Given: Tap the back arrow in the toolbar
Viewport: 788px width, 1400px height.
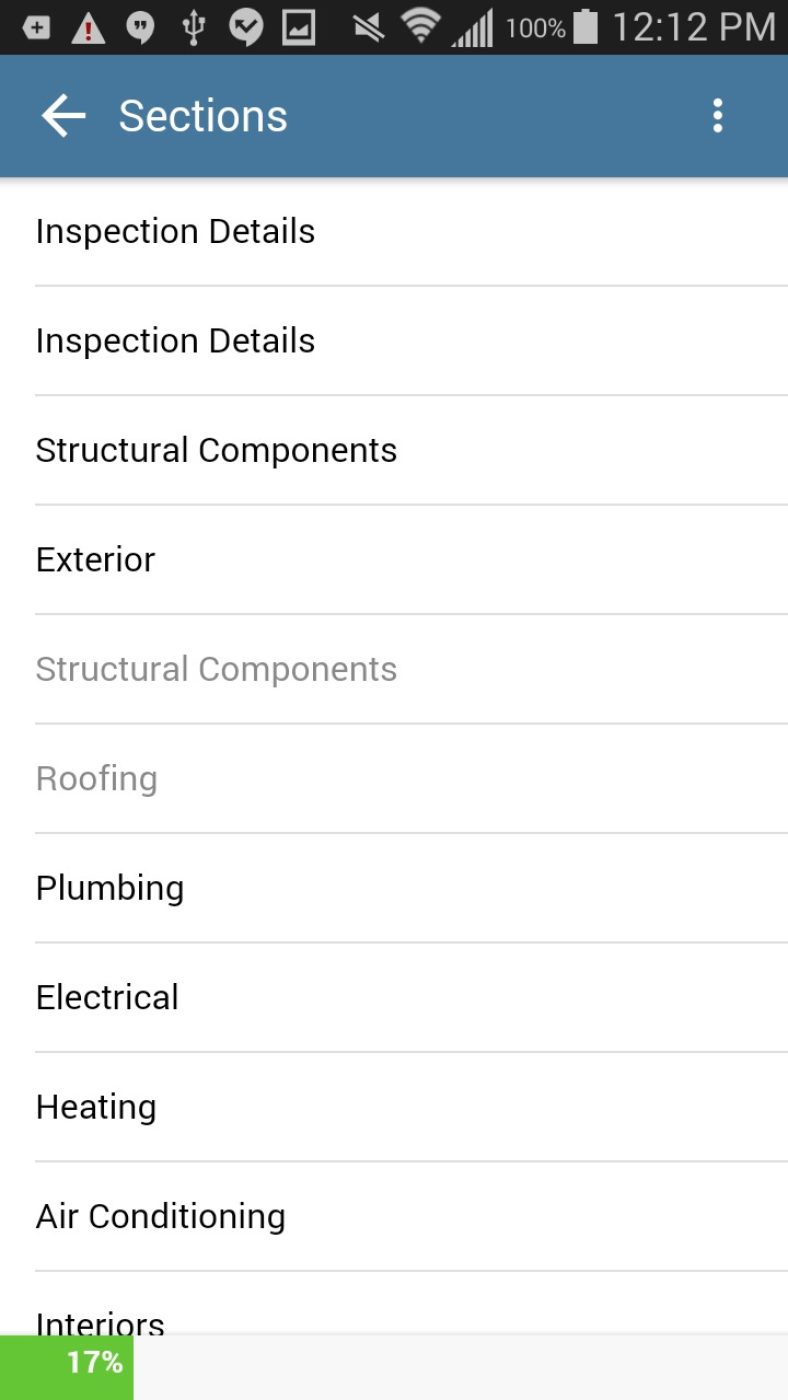Looking at the screenshot, I should point(62,115).
